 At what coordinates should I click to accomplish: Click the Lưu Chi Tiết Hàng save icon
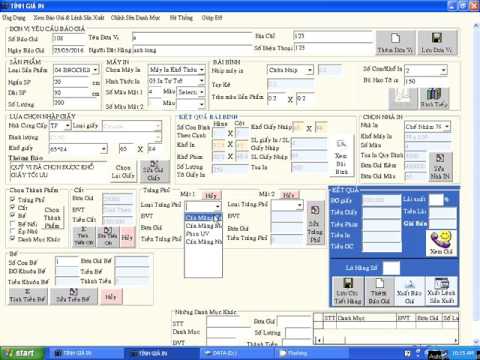click(x=348, y=291)
